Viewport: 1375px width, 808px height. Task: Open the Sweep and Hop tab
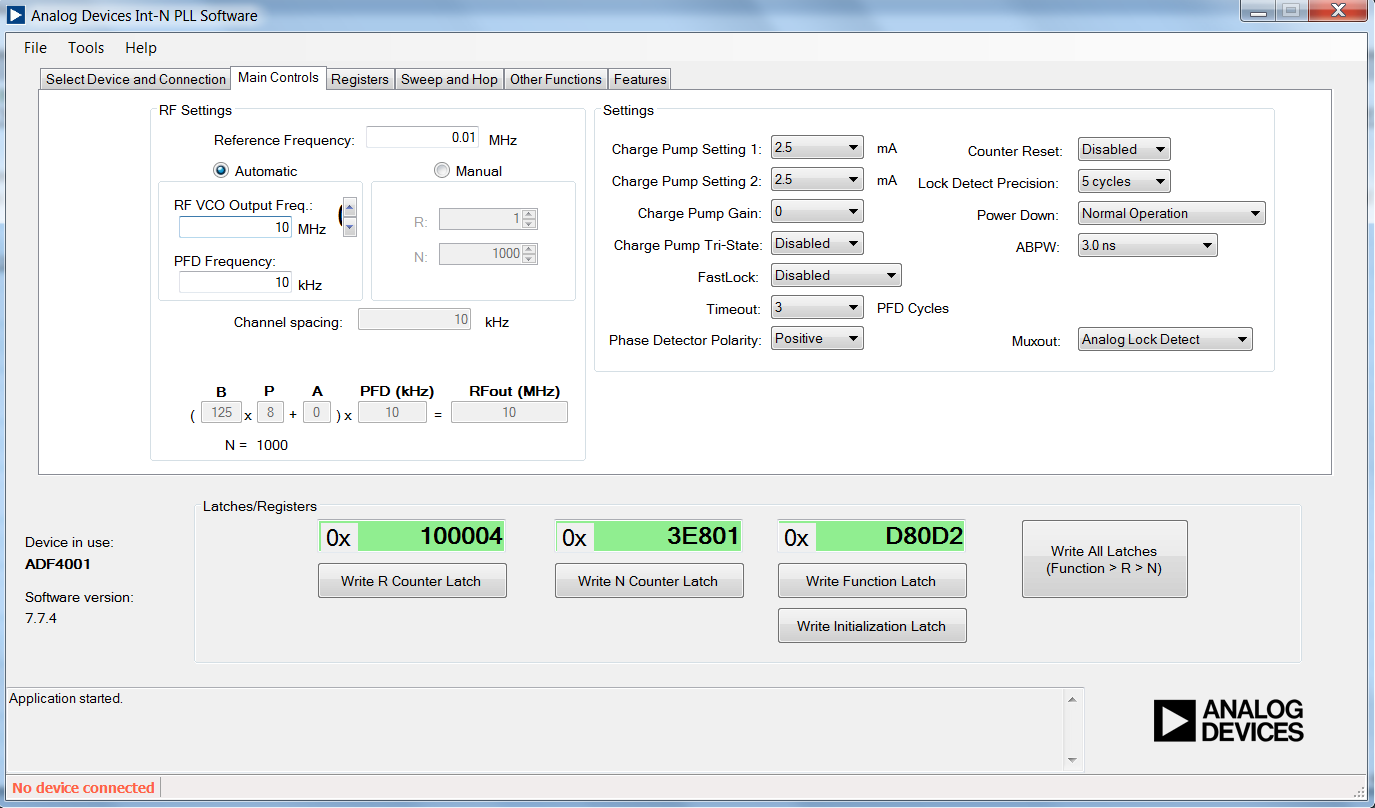tap(449, 79)
